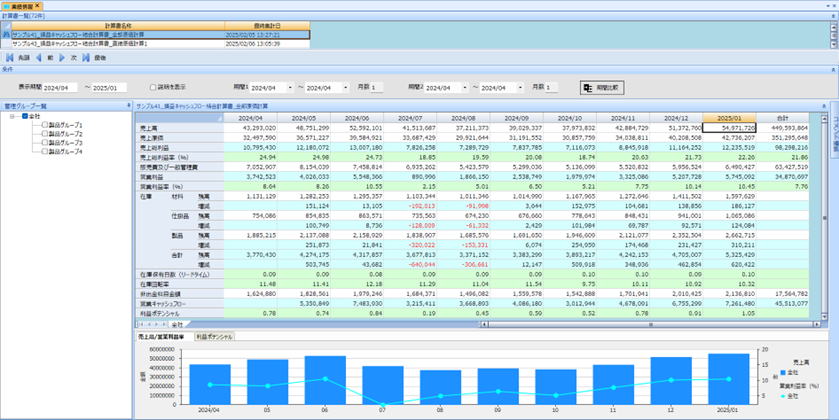Image resolution: width=839 pixels, height=420 pixels.
Task: Collapse the 条件 conditions panel
Action: [x=834, y=70]
